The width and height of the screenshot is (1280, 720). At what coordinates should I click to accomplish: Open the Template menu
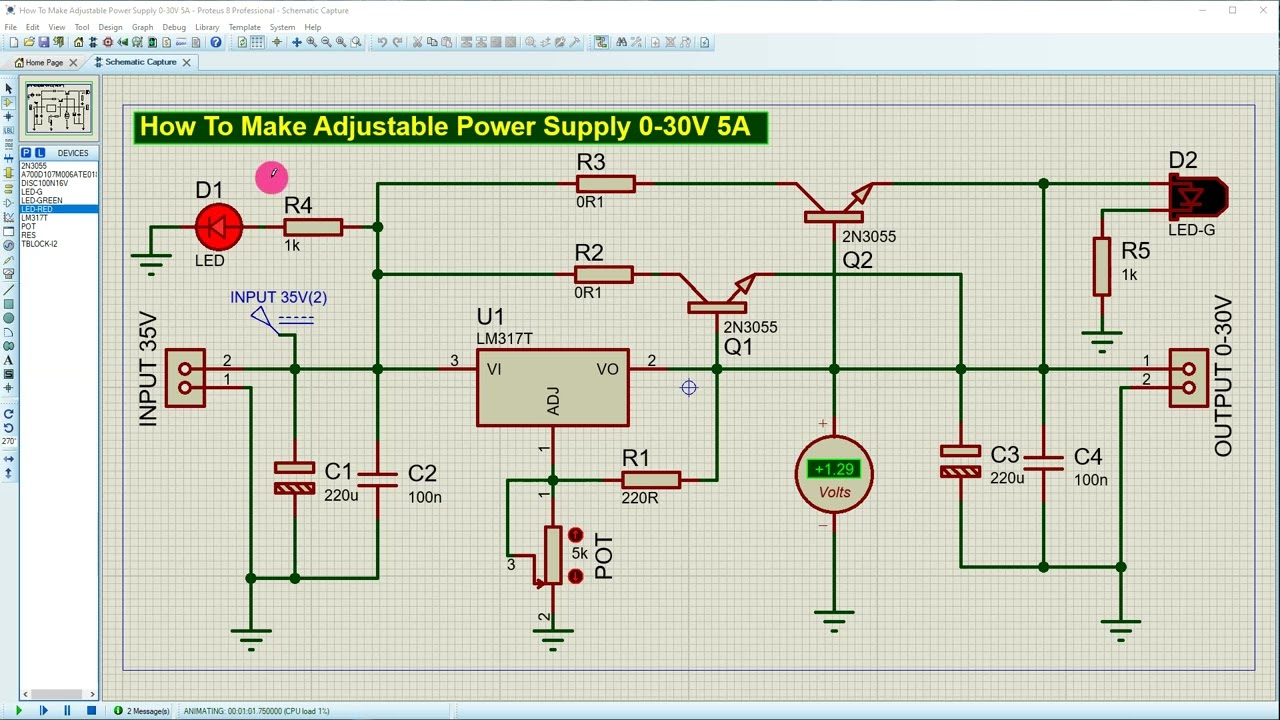click(244, 27)
